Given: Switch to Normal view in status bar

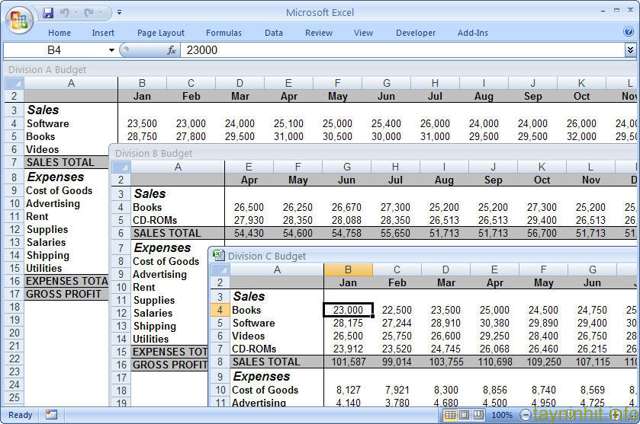Looking at the screenshot, I should 451,414.
